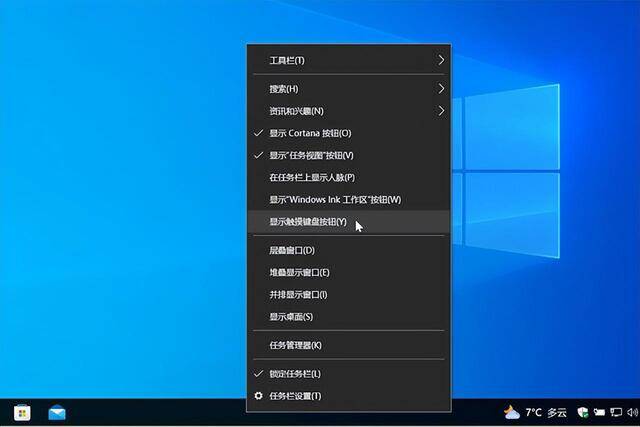Screen dimensions: 640x427
Task: Open the Mail app on the taskbar
Action: click(57, 413)
